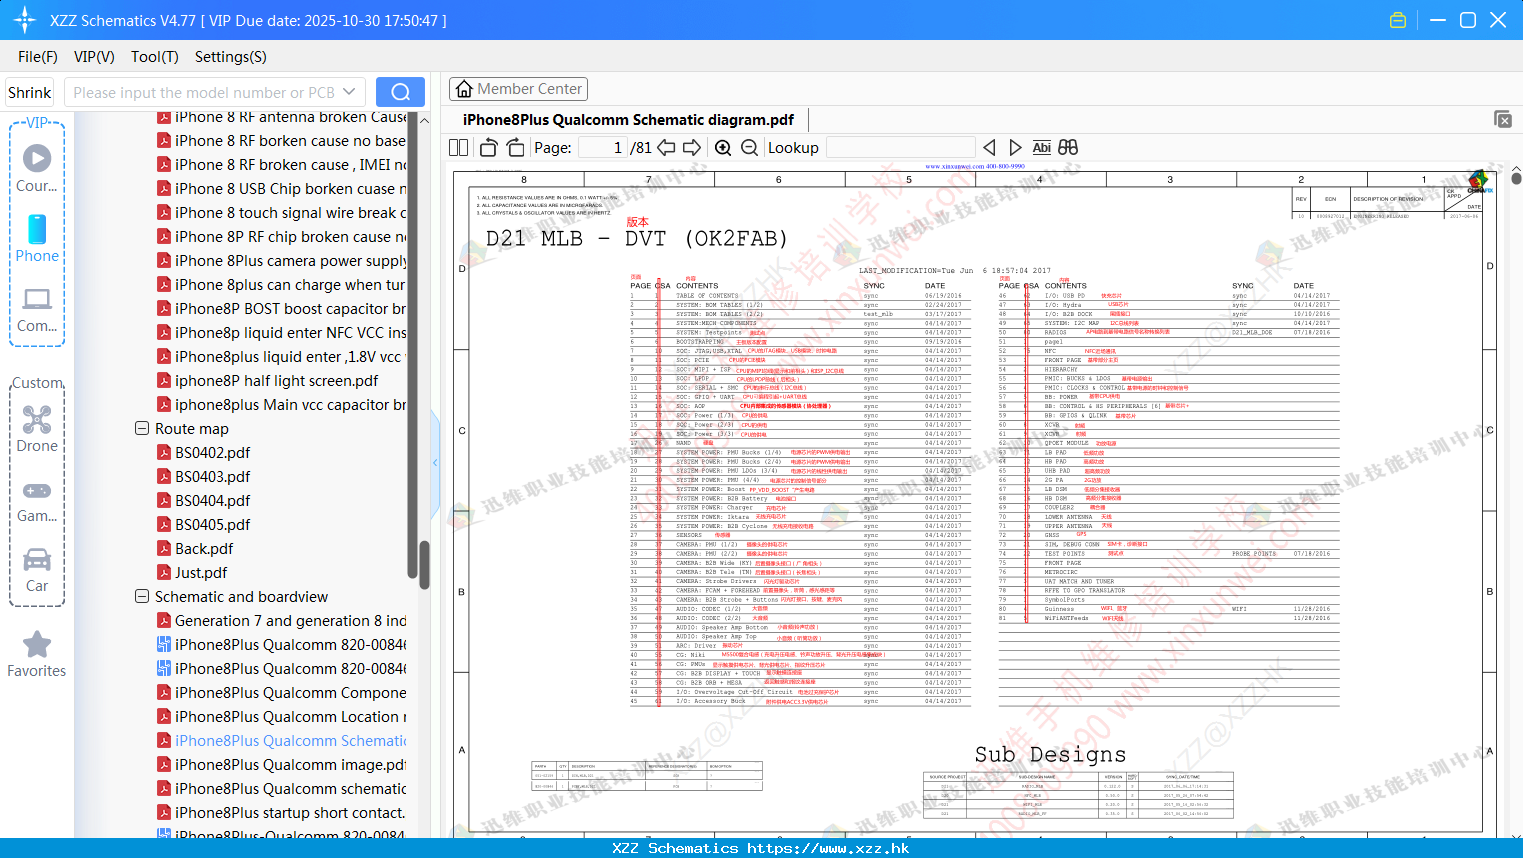
Task: Open Member Center home button
Action: click(518, 89)
